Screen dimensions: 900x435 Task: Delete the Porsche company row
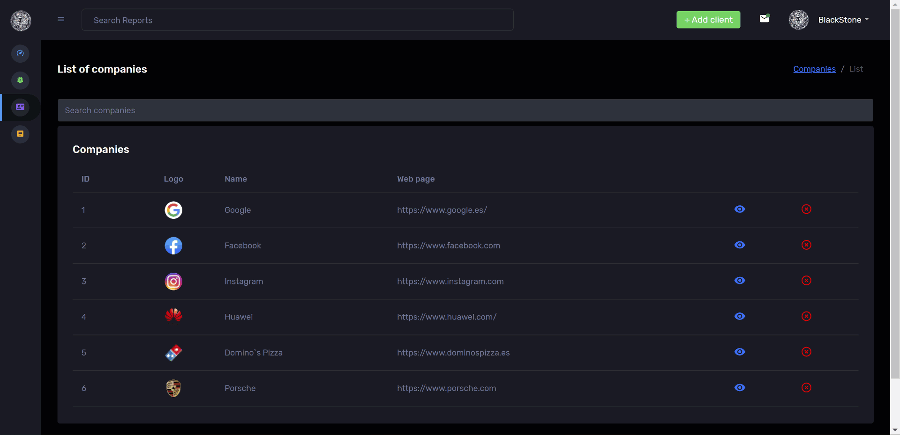coord(806,387)
